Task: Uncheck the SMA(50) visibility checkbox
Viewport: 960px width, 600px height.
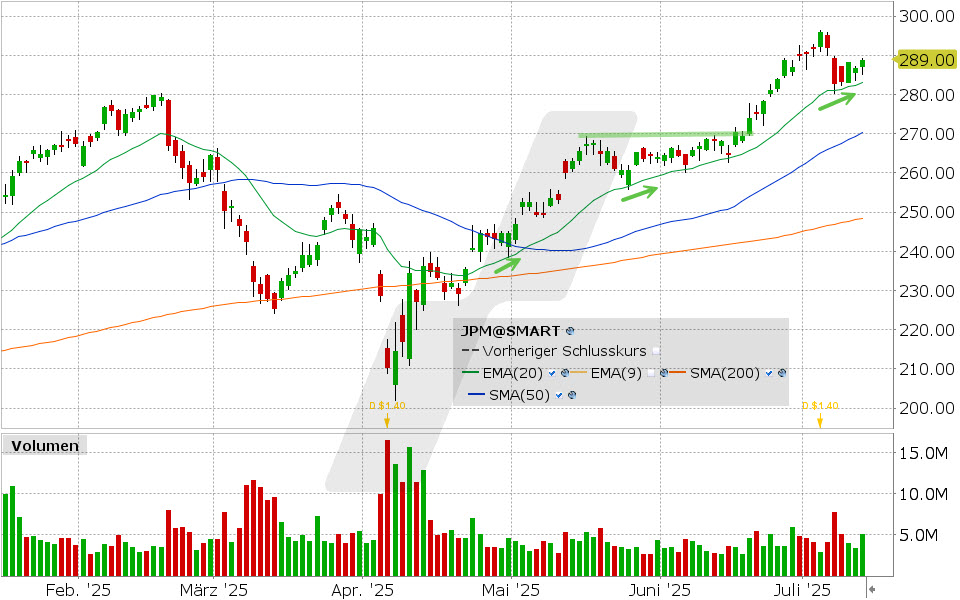Action: click(559, 396)
